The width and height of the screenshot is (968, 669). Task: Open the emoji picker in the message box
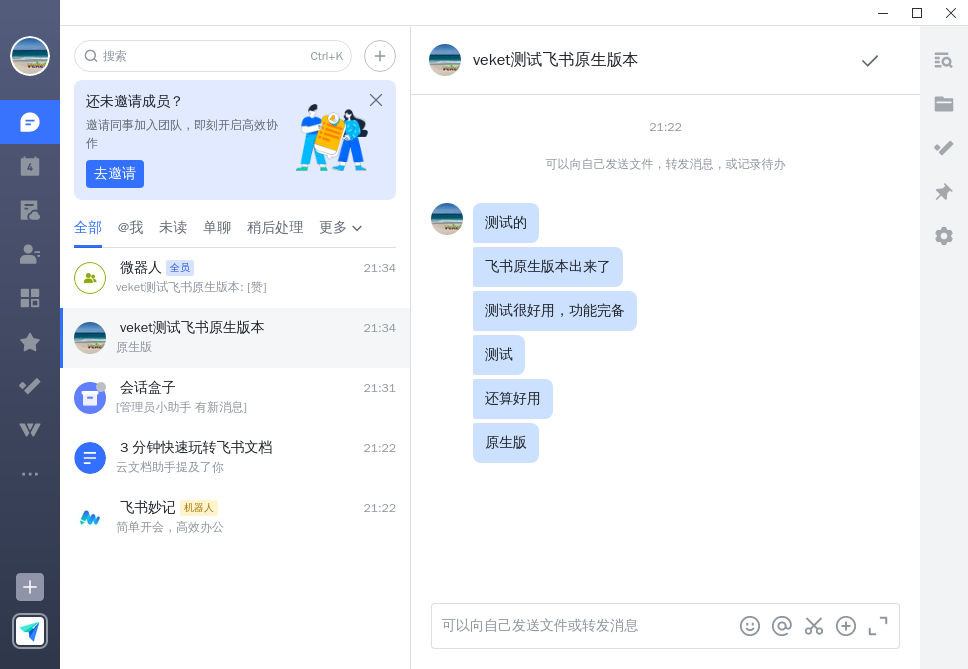tap(749, 626)
